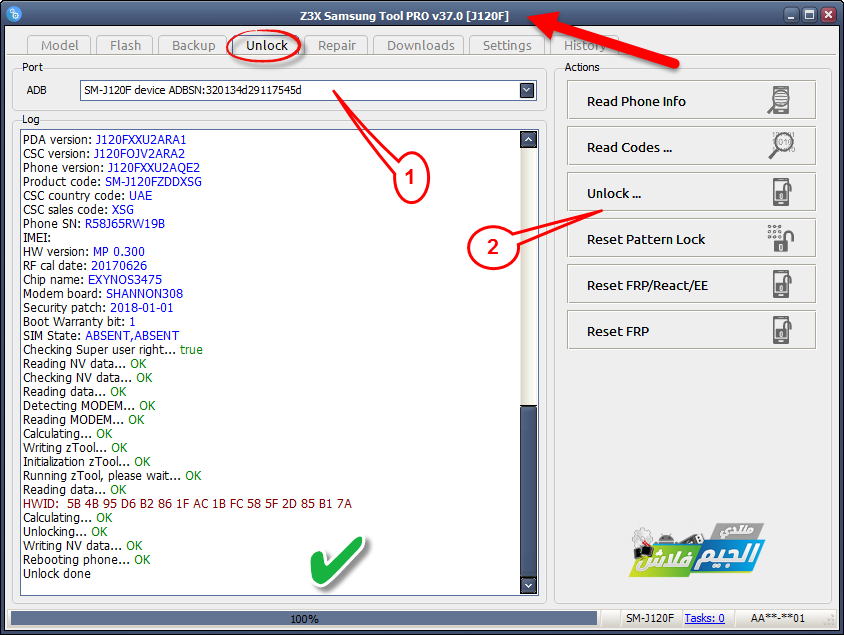Click the Chip name EXYNOS3475 line
844x635 pixels.
point(92,280)
